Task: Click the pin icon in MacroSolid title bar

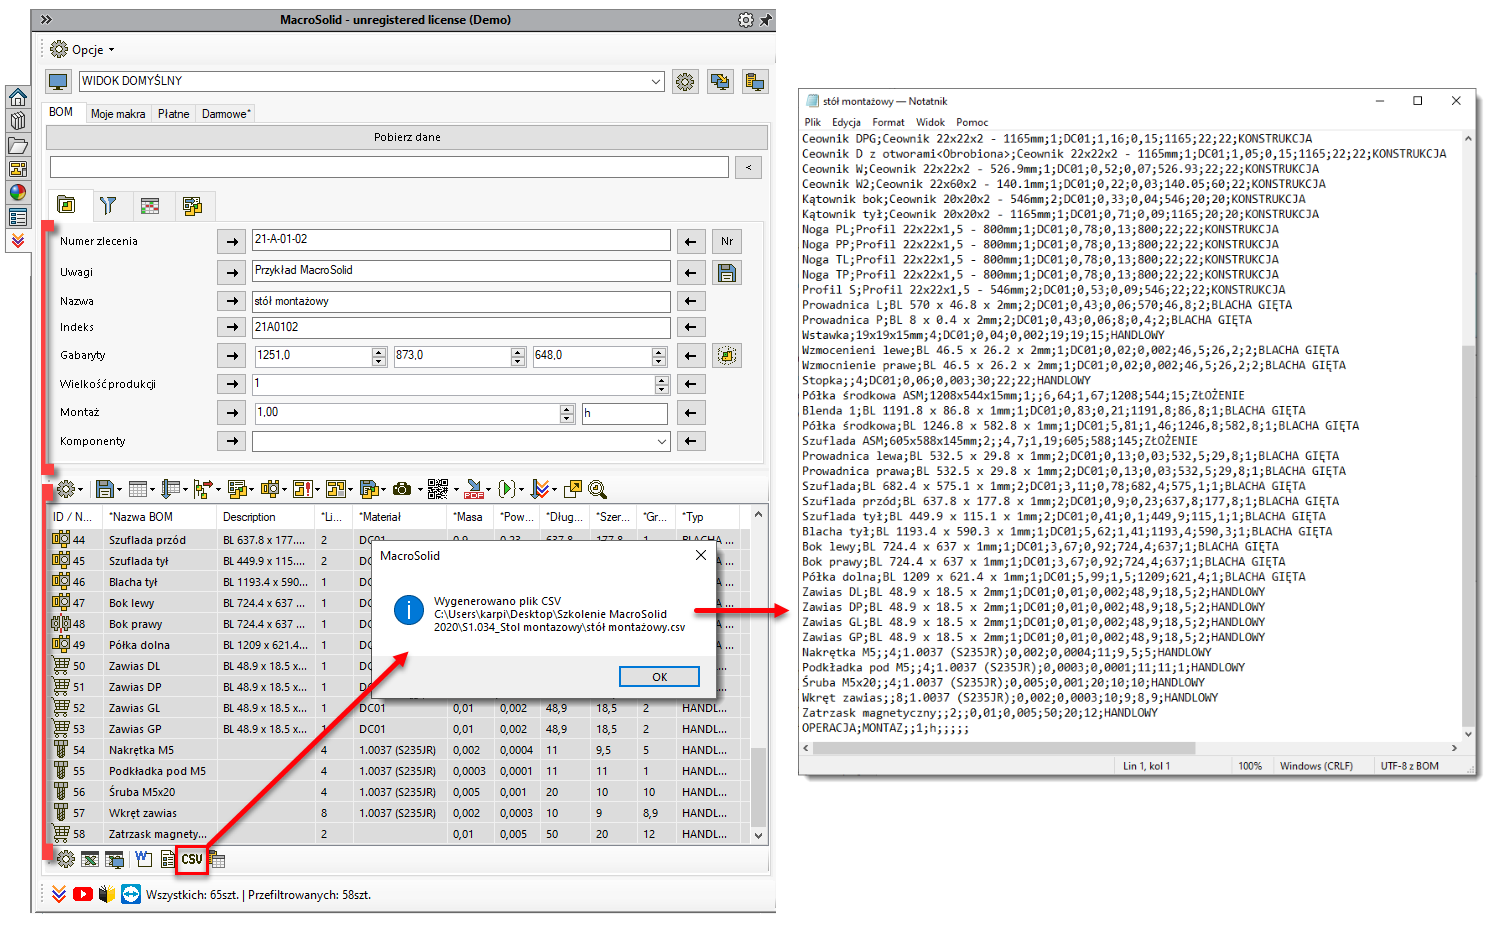Action: point(766,20)
